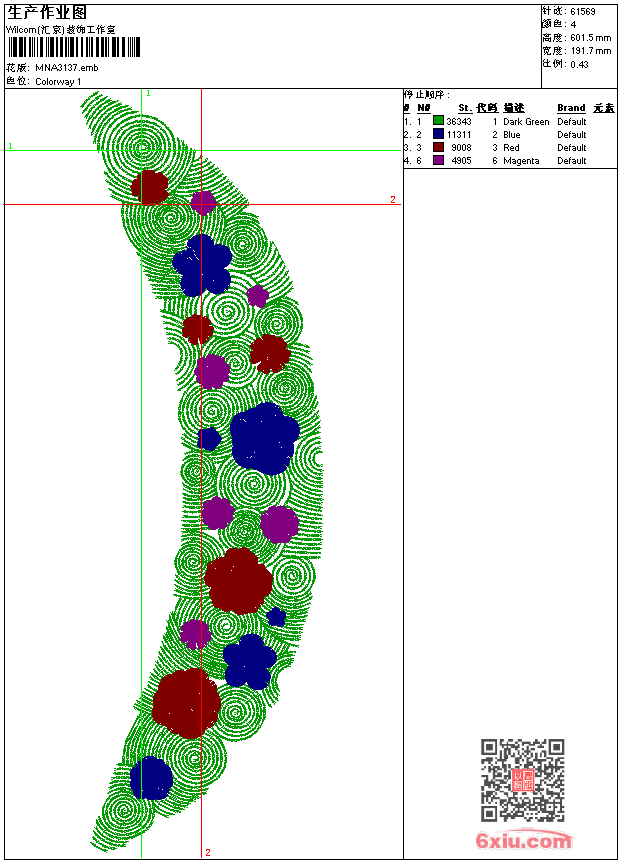Click the largest blue flower in design
This screenshot has height=860, width=620.
click(264, 438)
